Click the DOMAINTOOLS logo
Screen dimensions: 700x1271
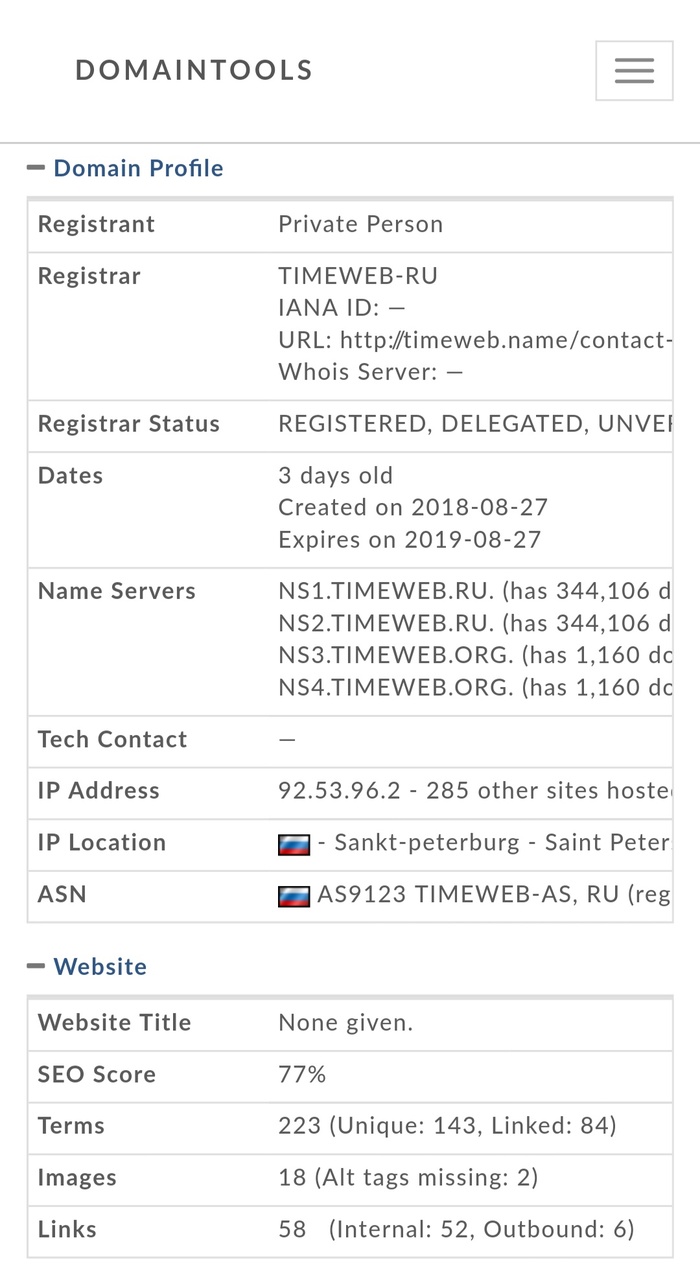(194, 70)
